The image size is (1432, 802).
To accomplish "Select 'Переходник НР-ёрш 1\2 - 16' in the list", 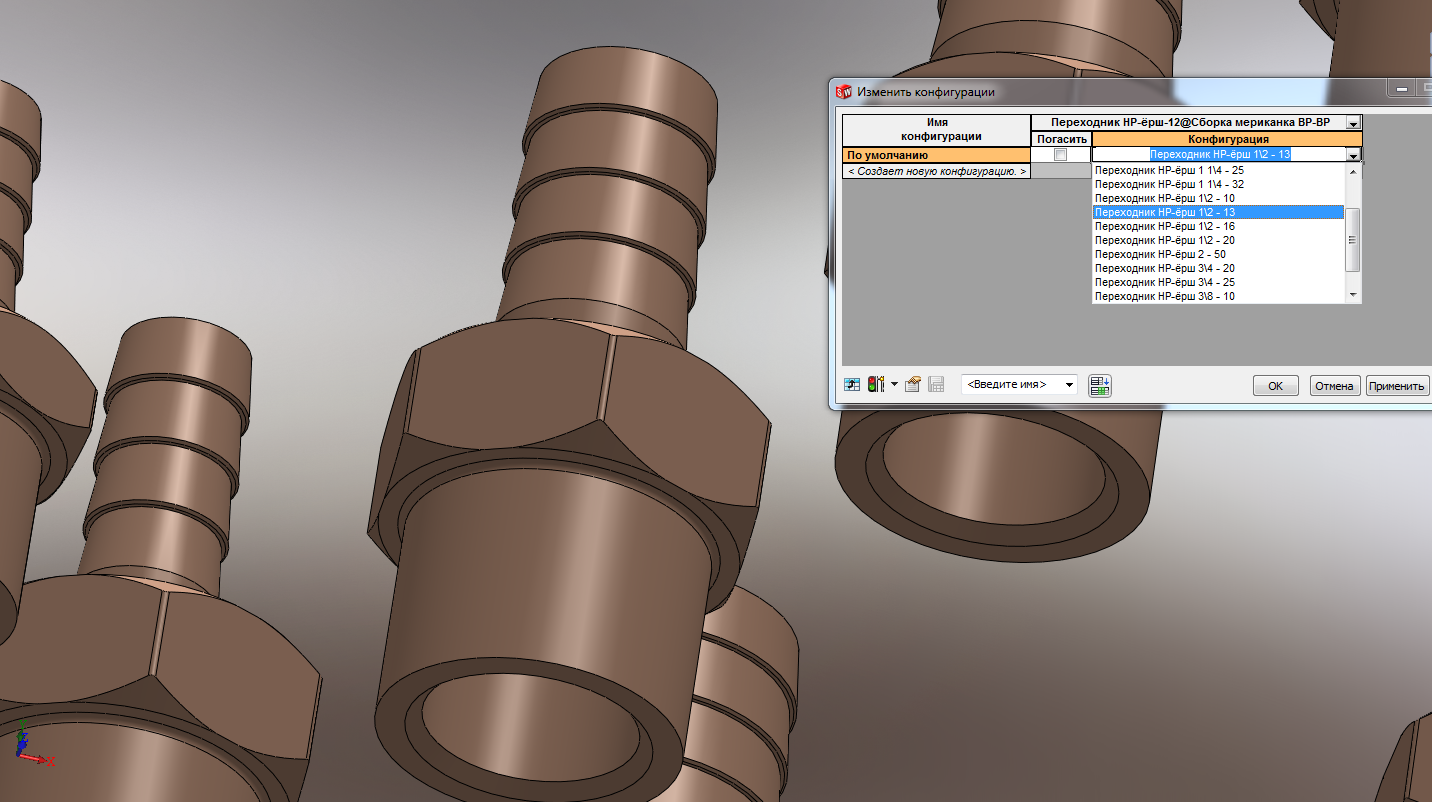I will 1218,226.
